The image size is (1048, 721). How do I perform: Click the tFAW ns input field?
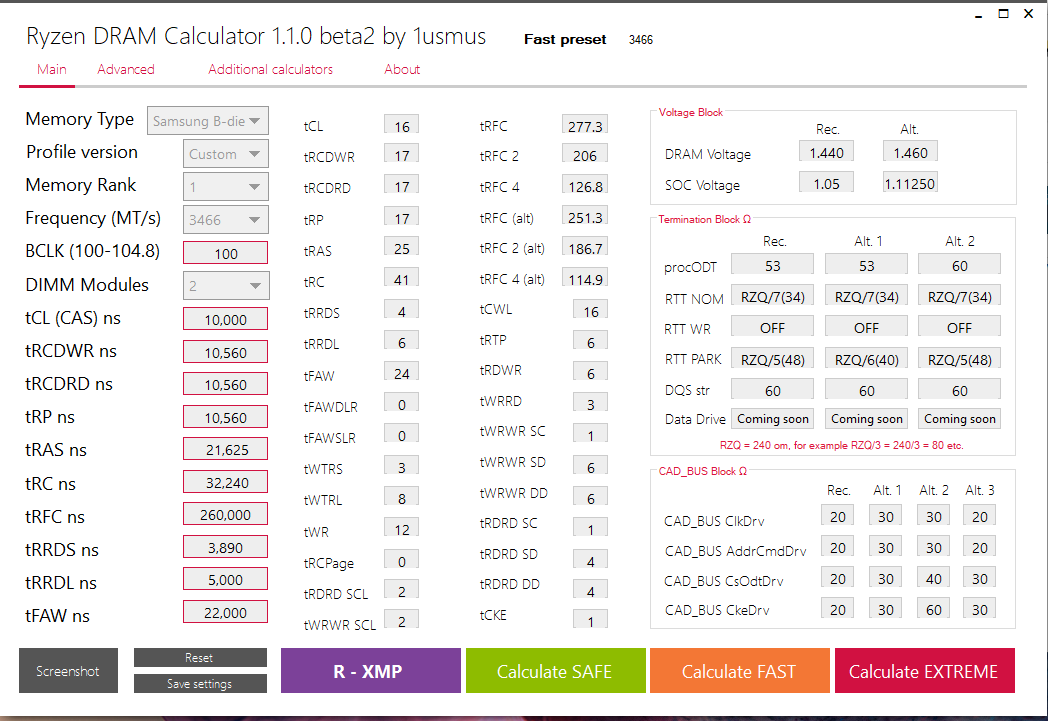point(226,612)
